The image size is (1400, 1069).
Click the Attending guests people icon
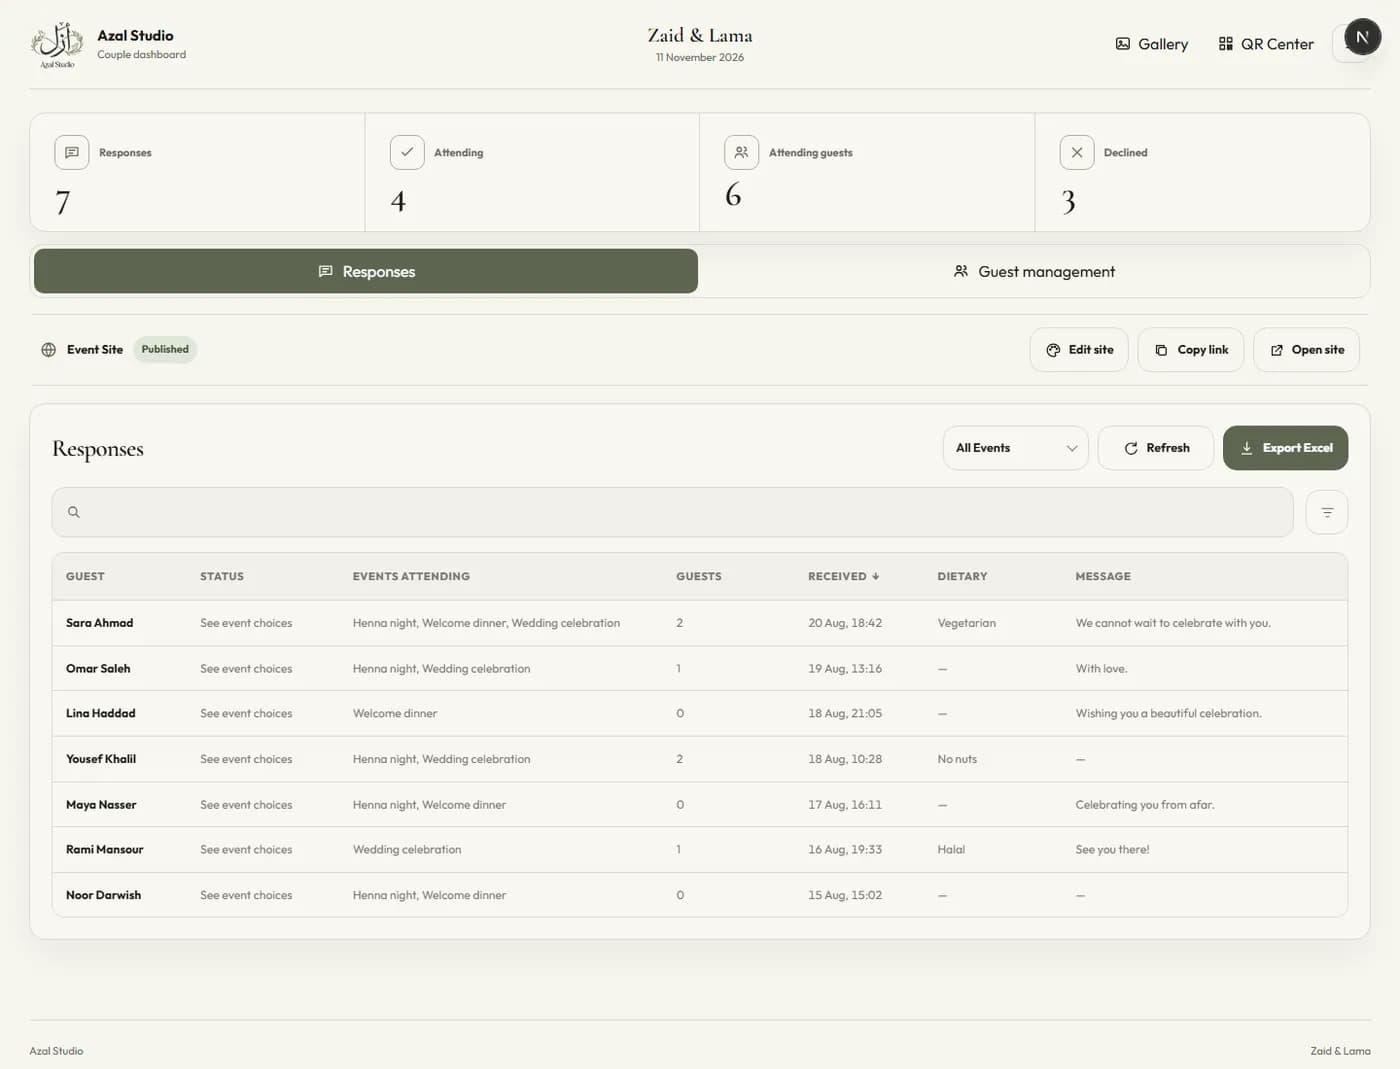(x=741, y=153)
